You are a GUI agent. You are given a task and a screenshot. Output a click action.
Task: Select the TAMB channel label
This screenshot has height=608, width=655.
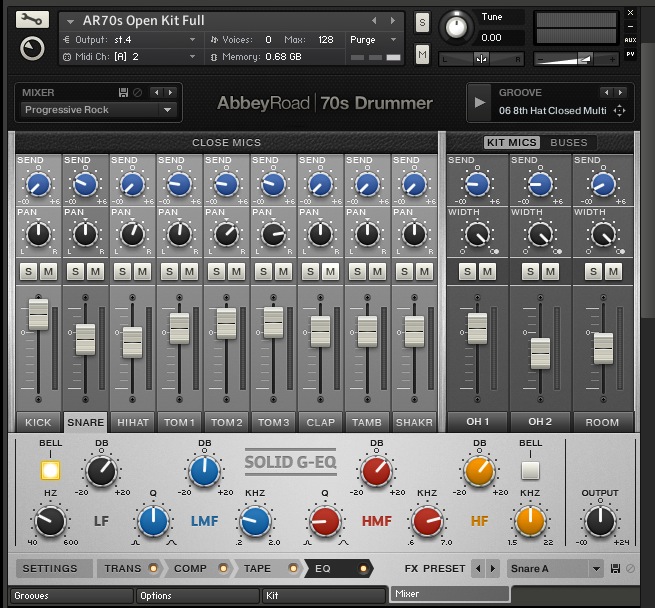(367, 422)
